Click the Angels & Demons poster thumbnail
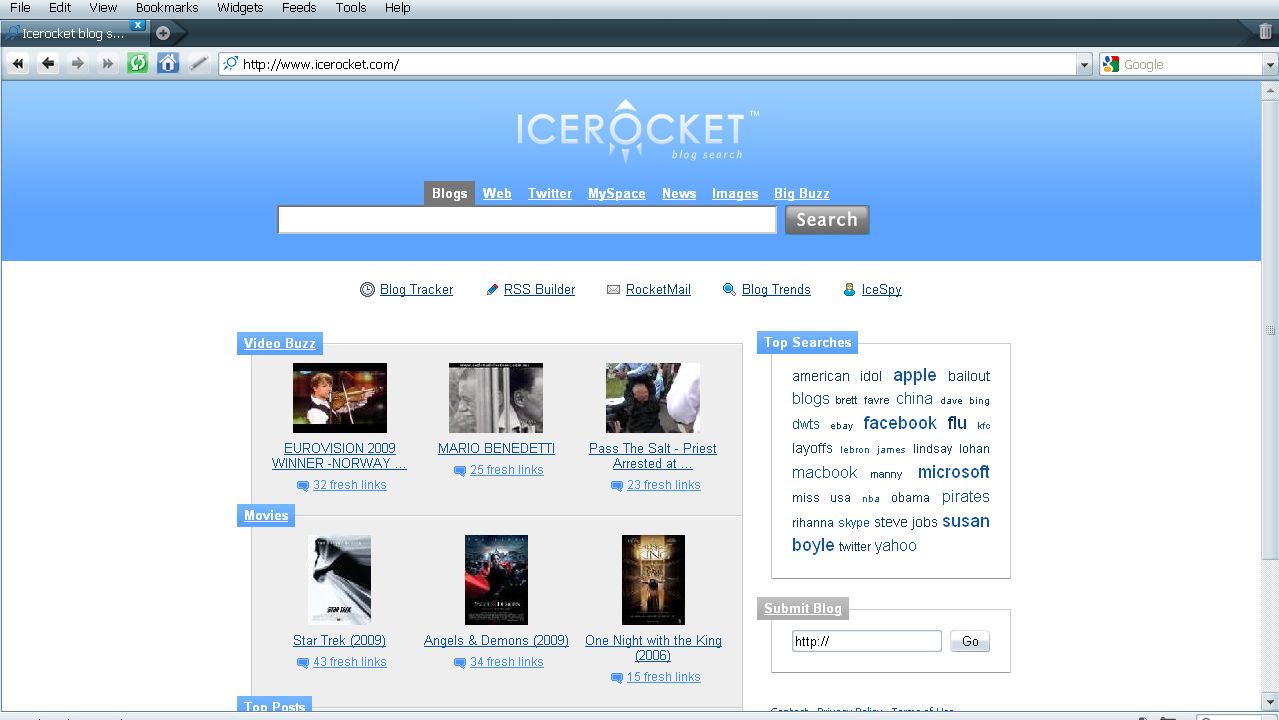This screenshot has height=720, width=1279. point(495,579)
